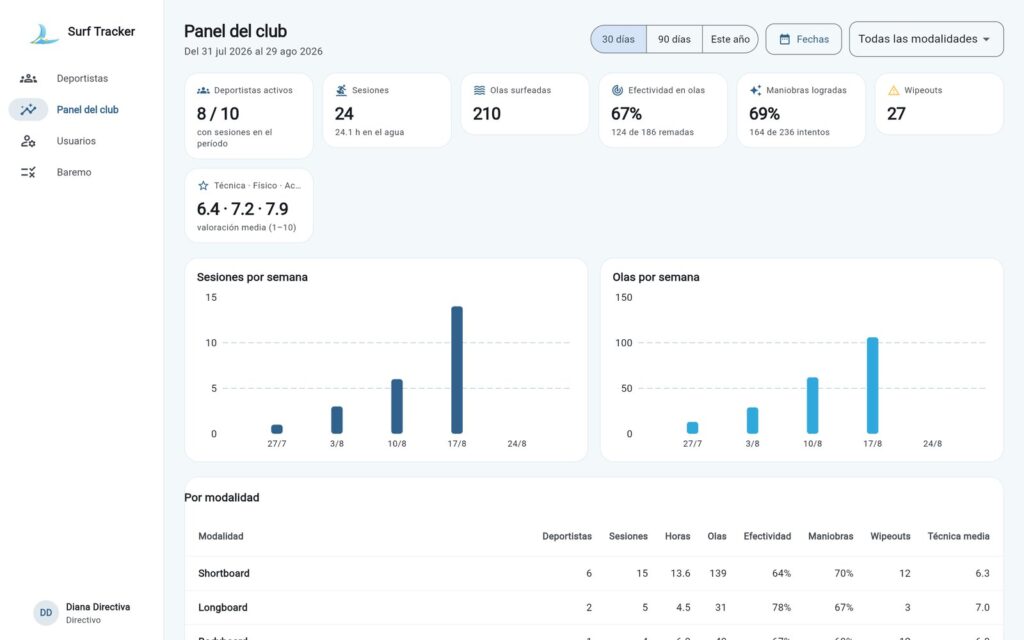Select the 30 días period toggle
This screenshot has height=640, width=1024.
point(618,39)
